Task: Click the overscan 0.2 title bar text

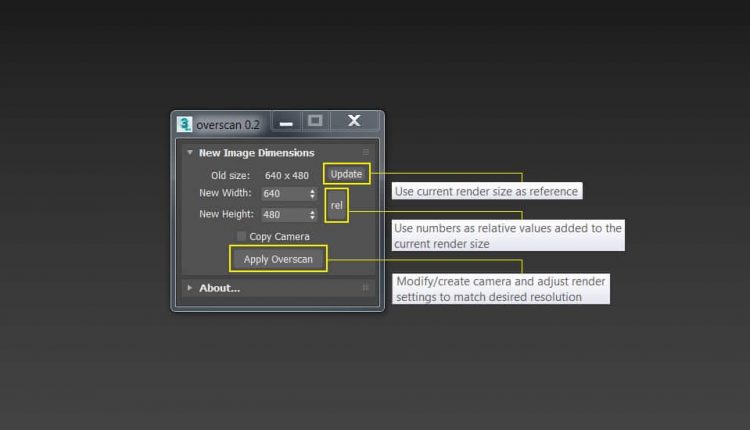Action: click(x=227, y=124)
